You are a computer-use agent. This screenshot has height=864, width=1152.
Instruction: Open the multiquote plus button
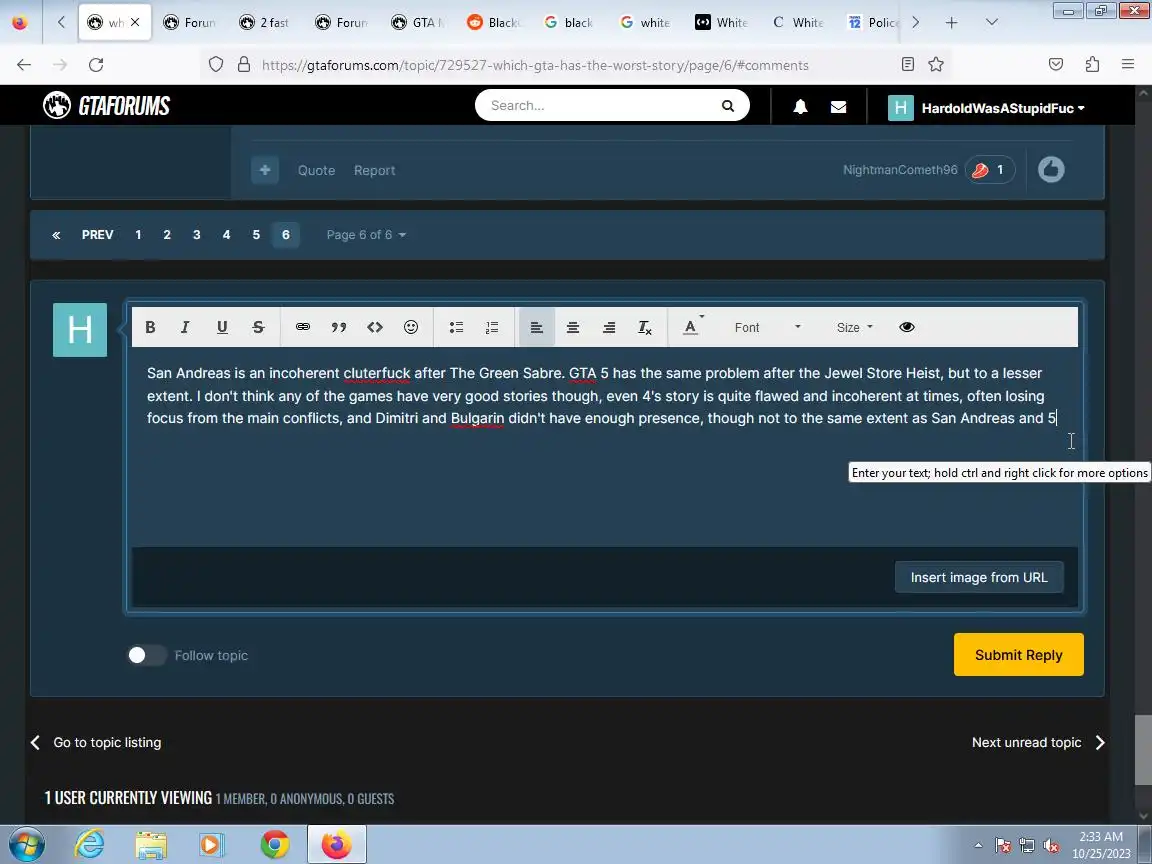264,170
